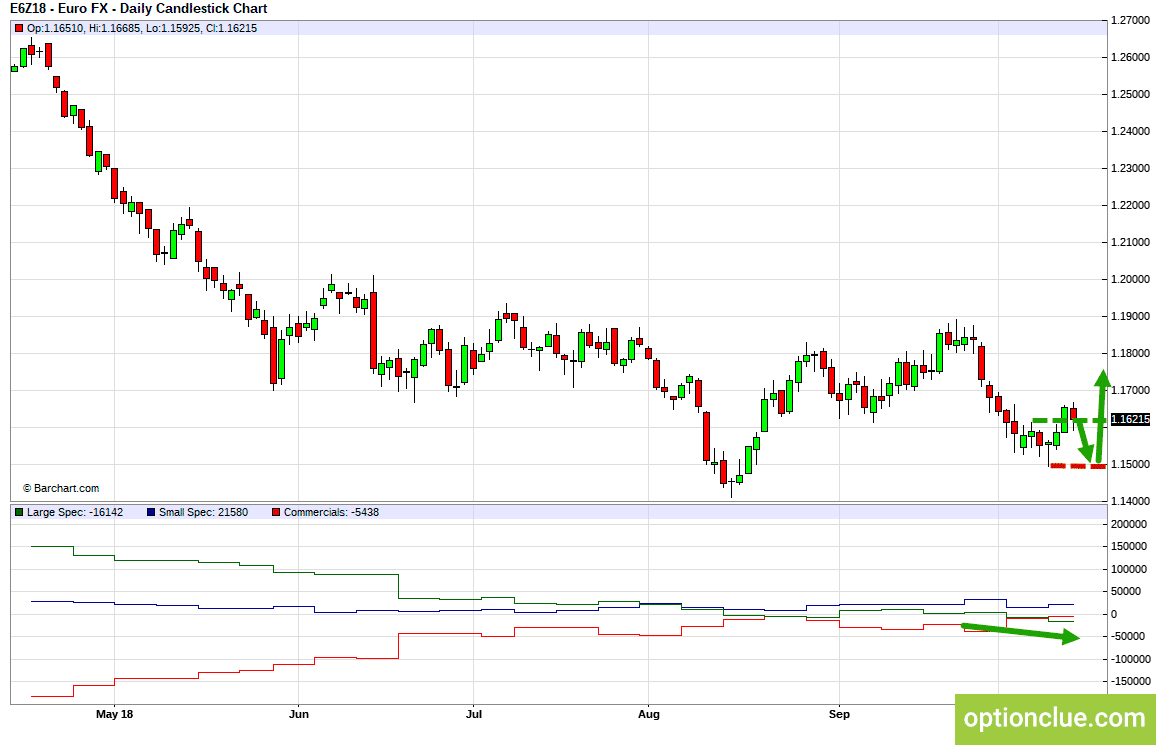Click the upward green arrow head near 1.17000
Viewport: 1156px width, 745px height.
(x=1102, y=377)
